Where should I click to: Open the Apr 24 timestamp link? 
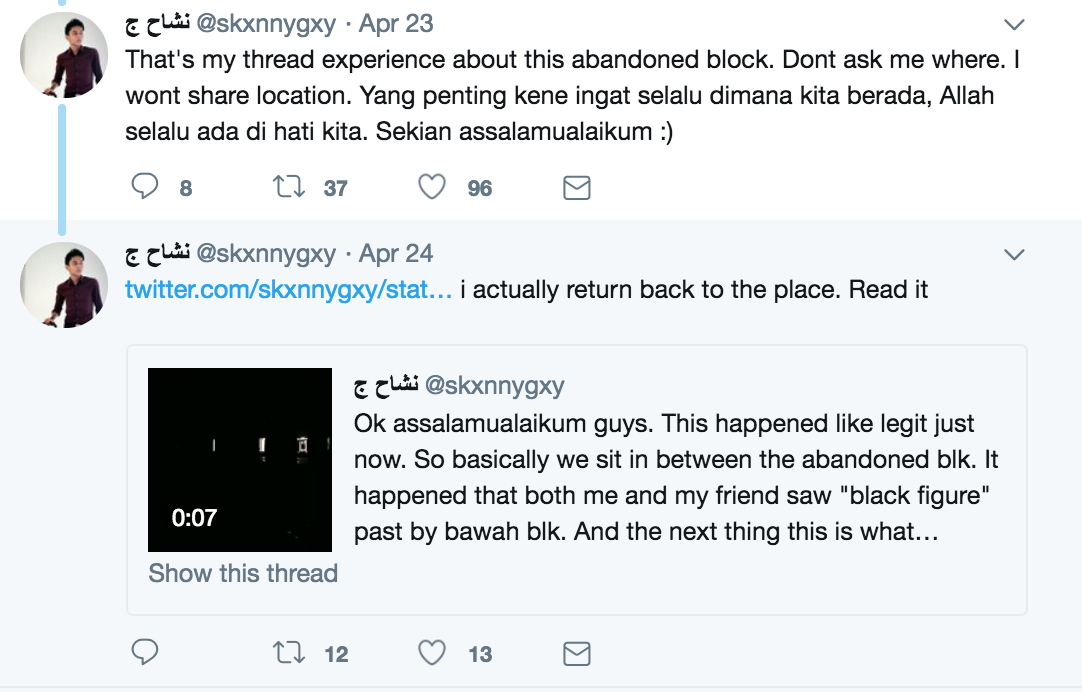pyautogui.click(x=396, y=254)
